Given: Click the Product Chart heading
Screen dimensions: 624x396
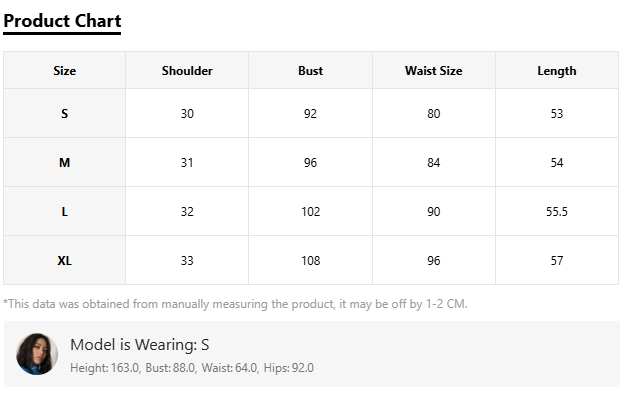Looking at the screenshot, I should click(62, 21).
